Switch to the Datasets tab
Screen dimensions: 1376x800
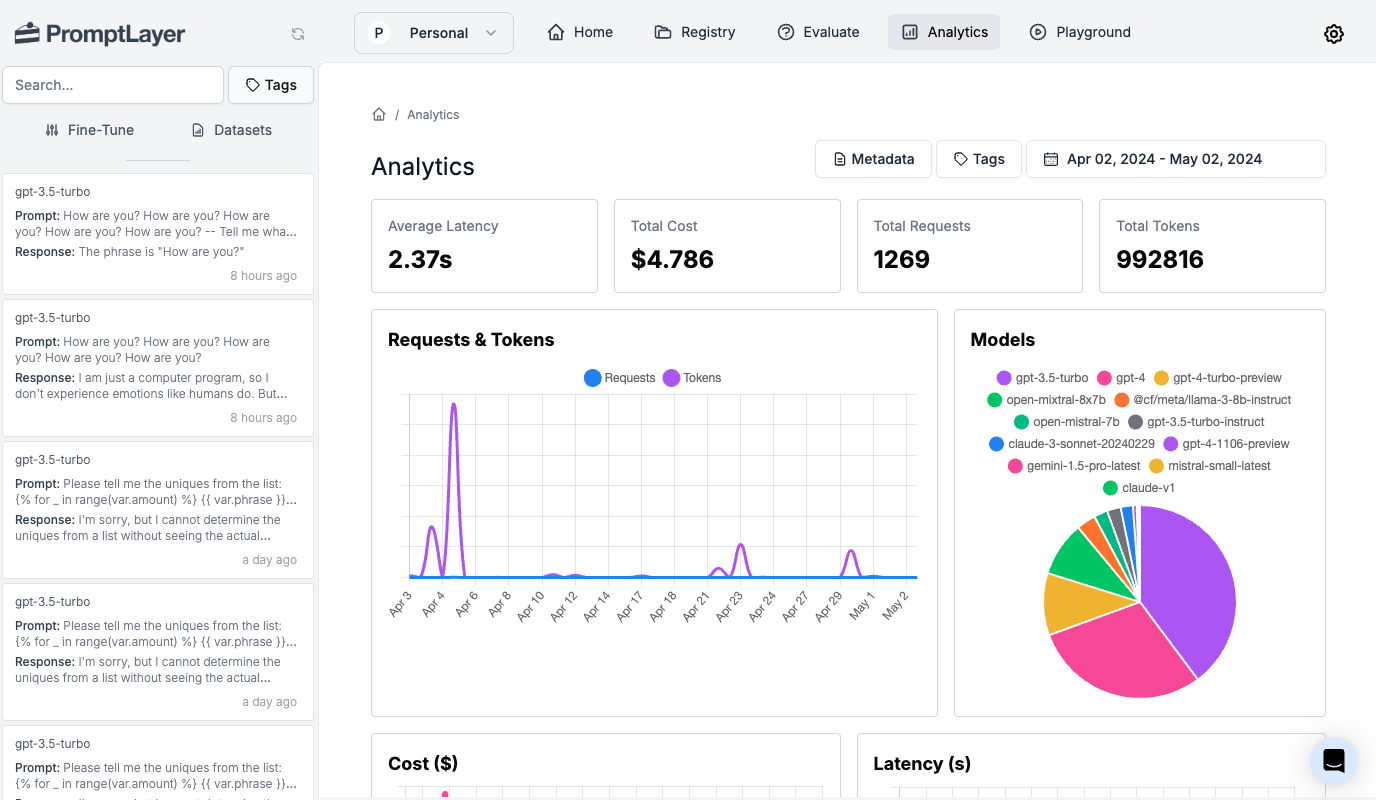[x=231, y=130]
